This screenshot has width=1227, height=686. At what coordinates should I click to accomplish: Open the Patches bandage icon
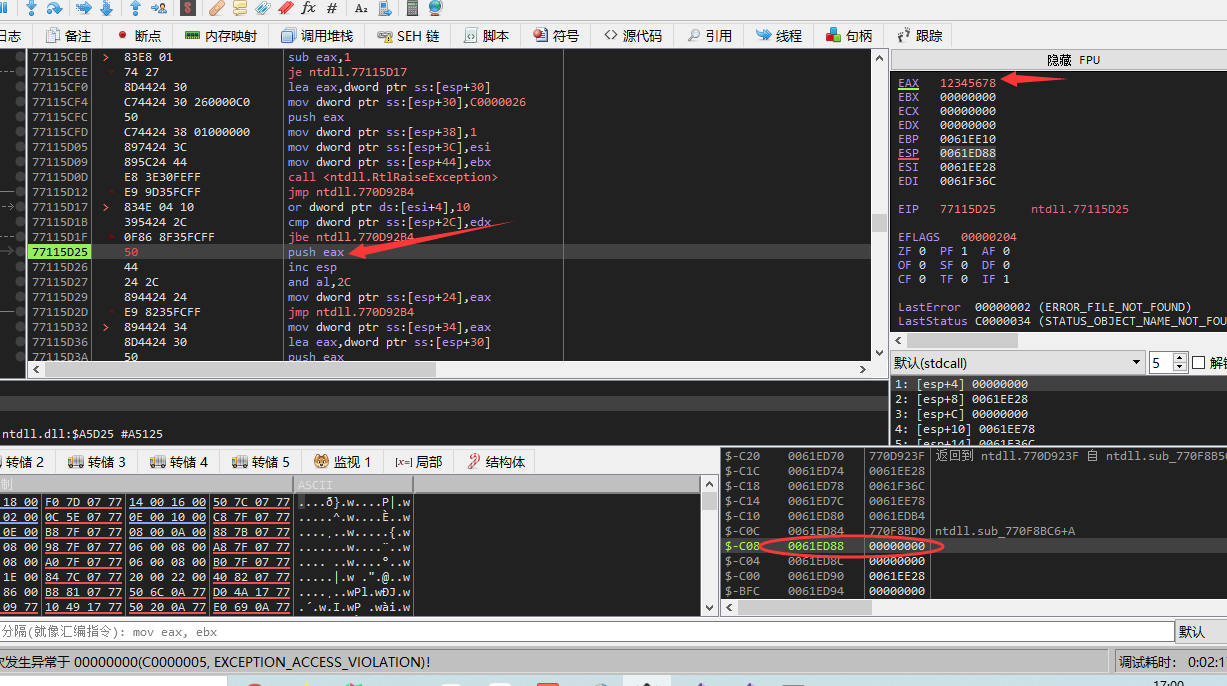coord(217,8)
